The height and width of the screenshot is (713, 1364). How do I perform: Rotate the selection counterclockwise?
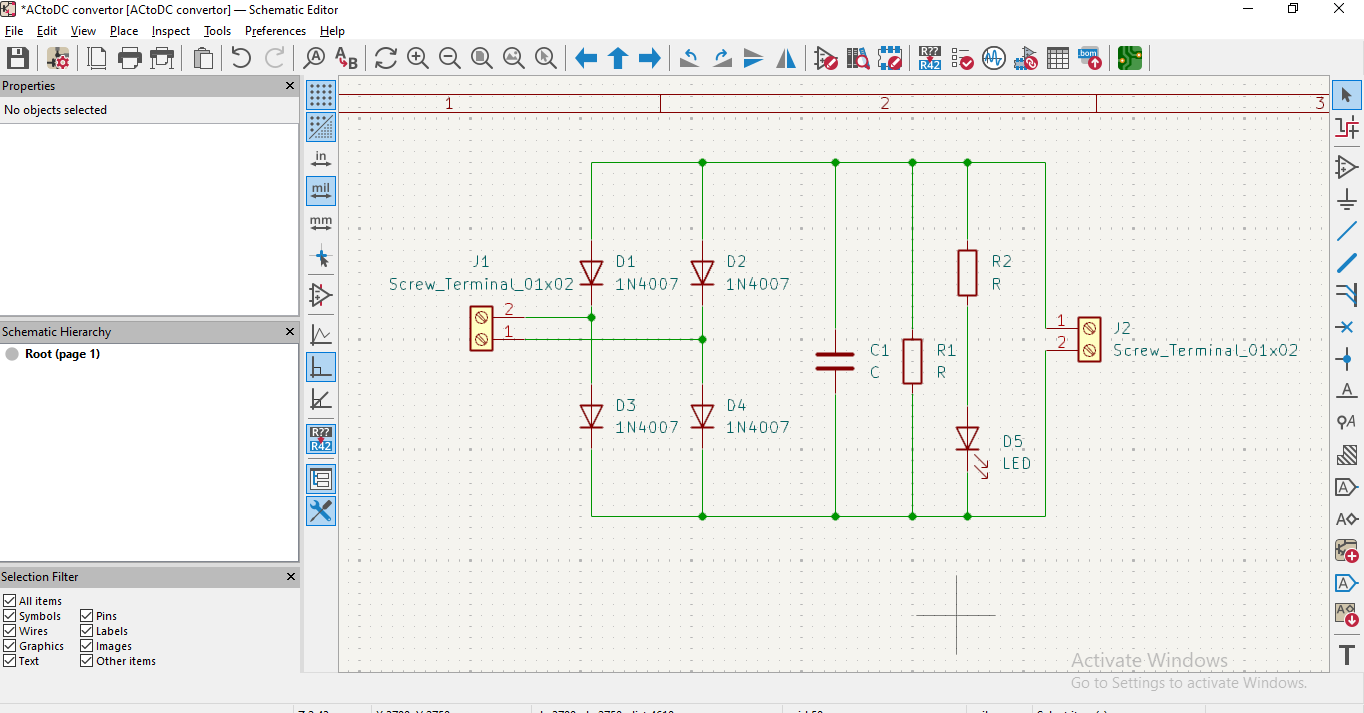click(689, 58)
